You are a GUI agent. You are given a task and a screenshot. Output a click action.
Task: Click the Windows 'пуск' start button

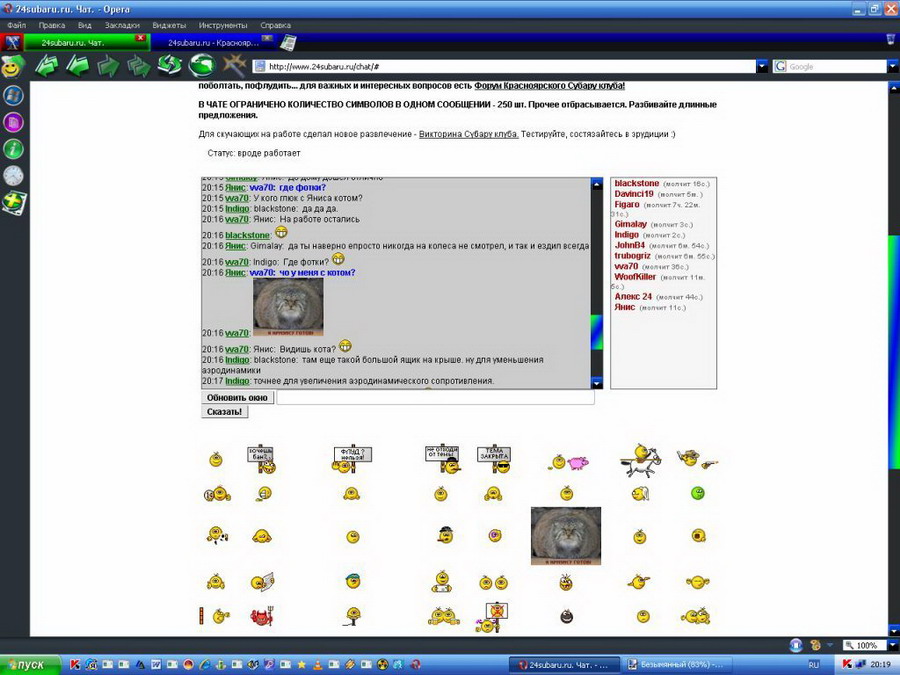30,665
